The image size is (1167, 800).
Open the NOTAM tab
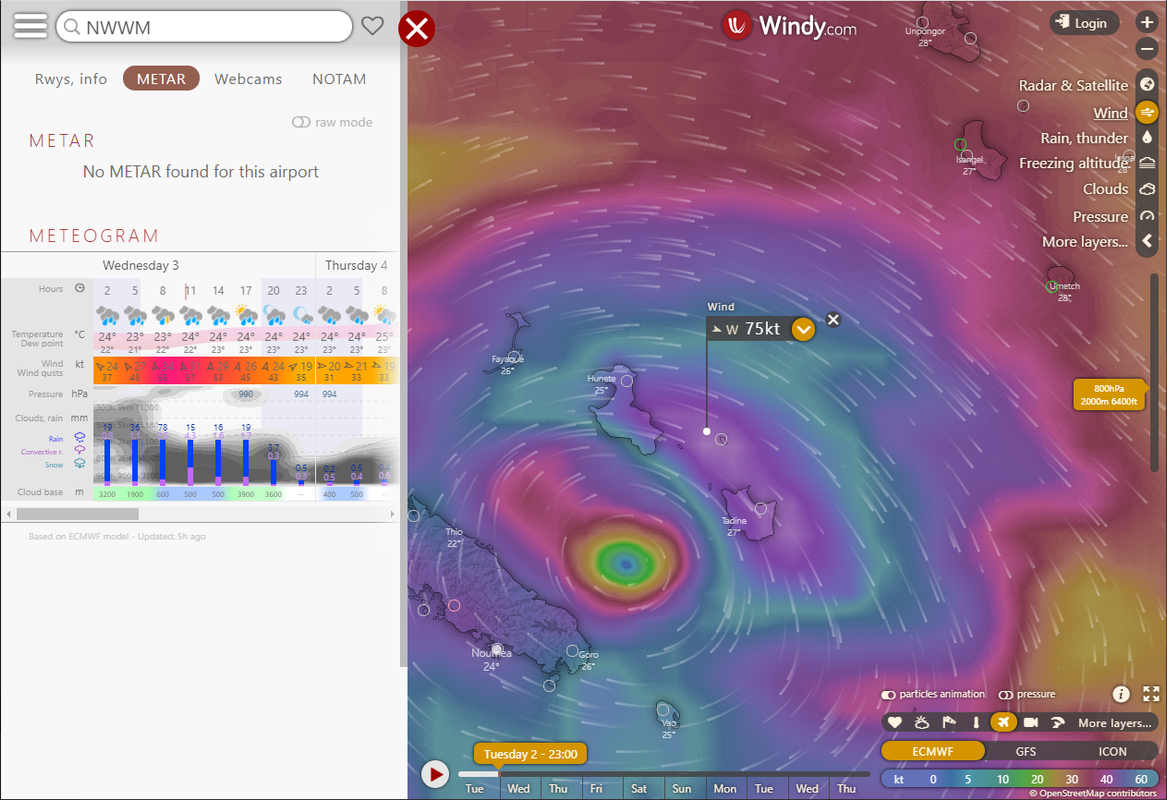[339, 79]
